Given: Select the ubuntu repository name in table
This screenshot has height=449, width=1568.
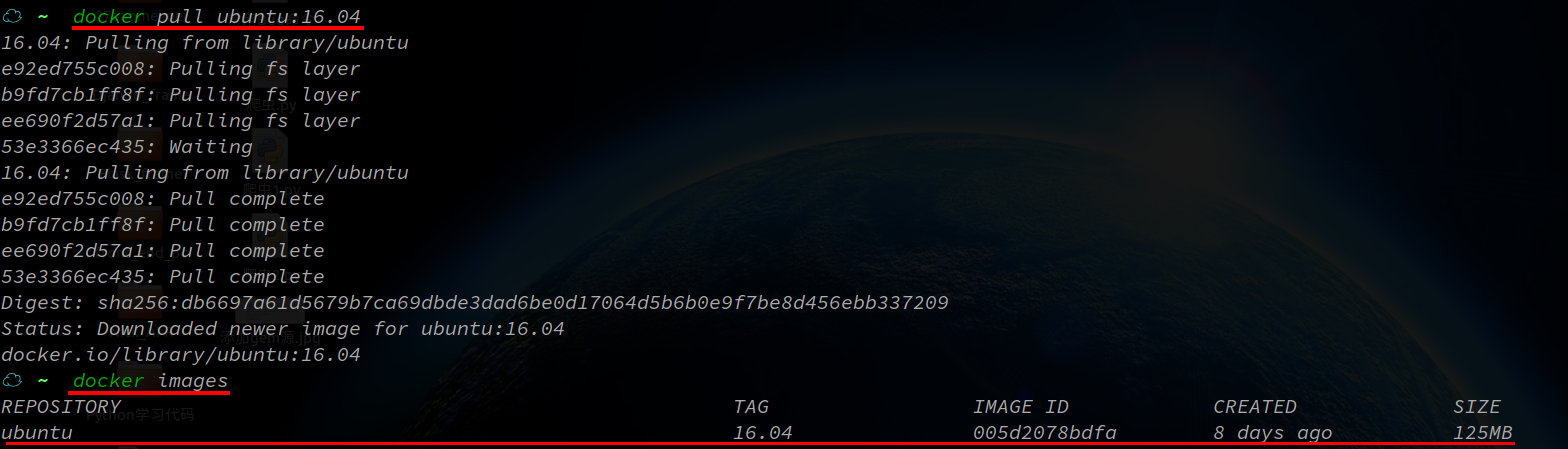Looking at the screenshot, I should click(x=37, y=433).
